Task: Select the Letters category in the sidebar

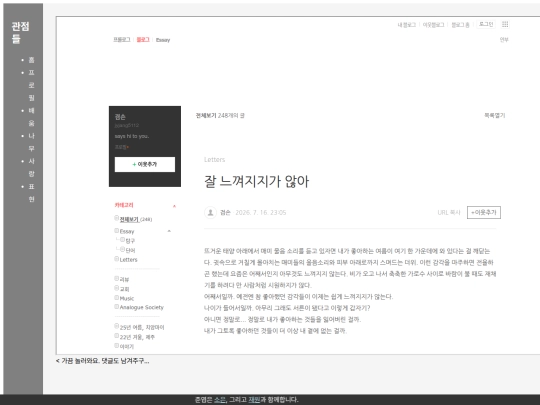Action: pos(128,260)
